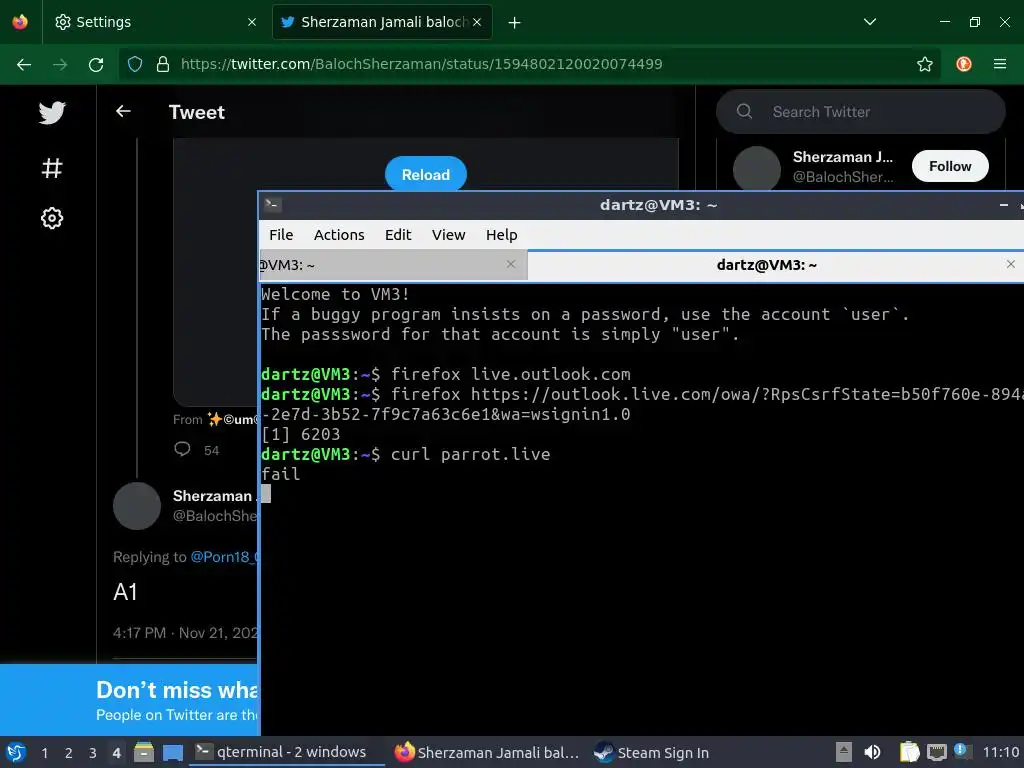Click the blue Reload button
1024x768 pixels.
(x=426, y=174)
